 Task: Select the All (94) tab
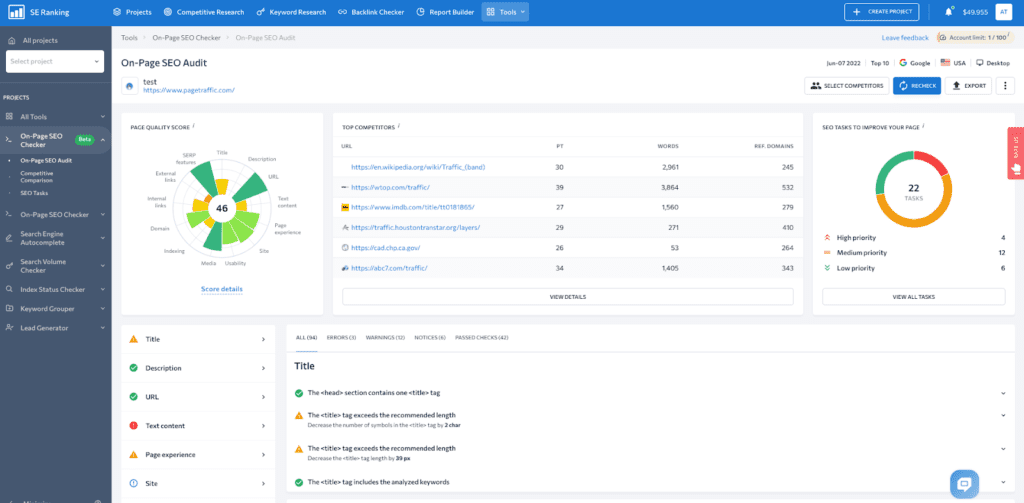point(306,338)
